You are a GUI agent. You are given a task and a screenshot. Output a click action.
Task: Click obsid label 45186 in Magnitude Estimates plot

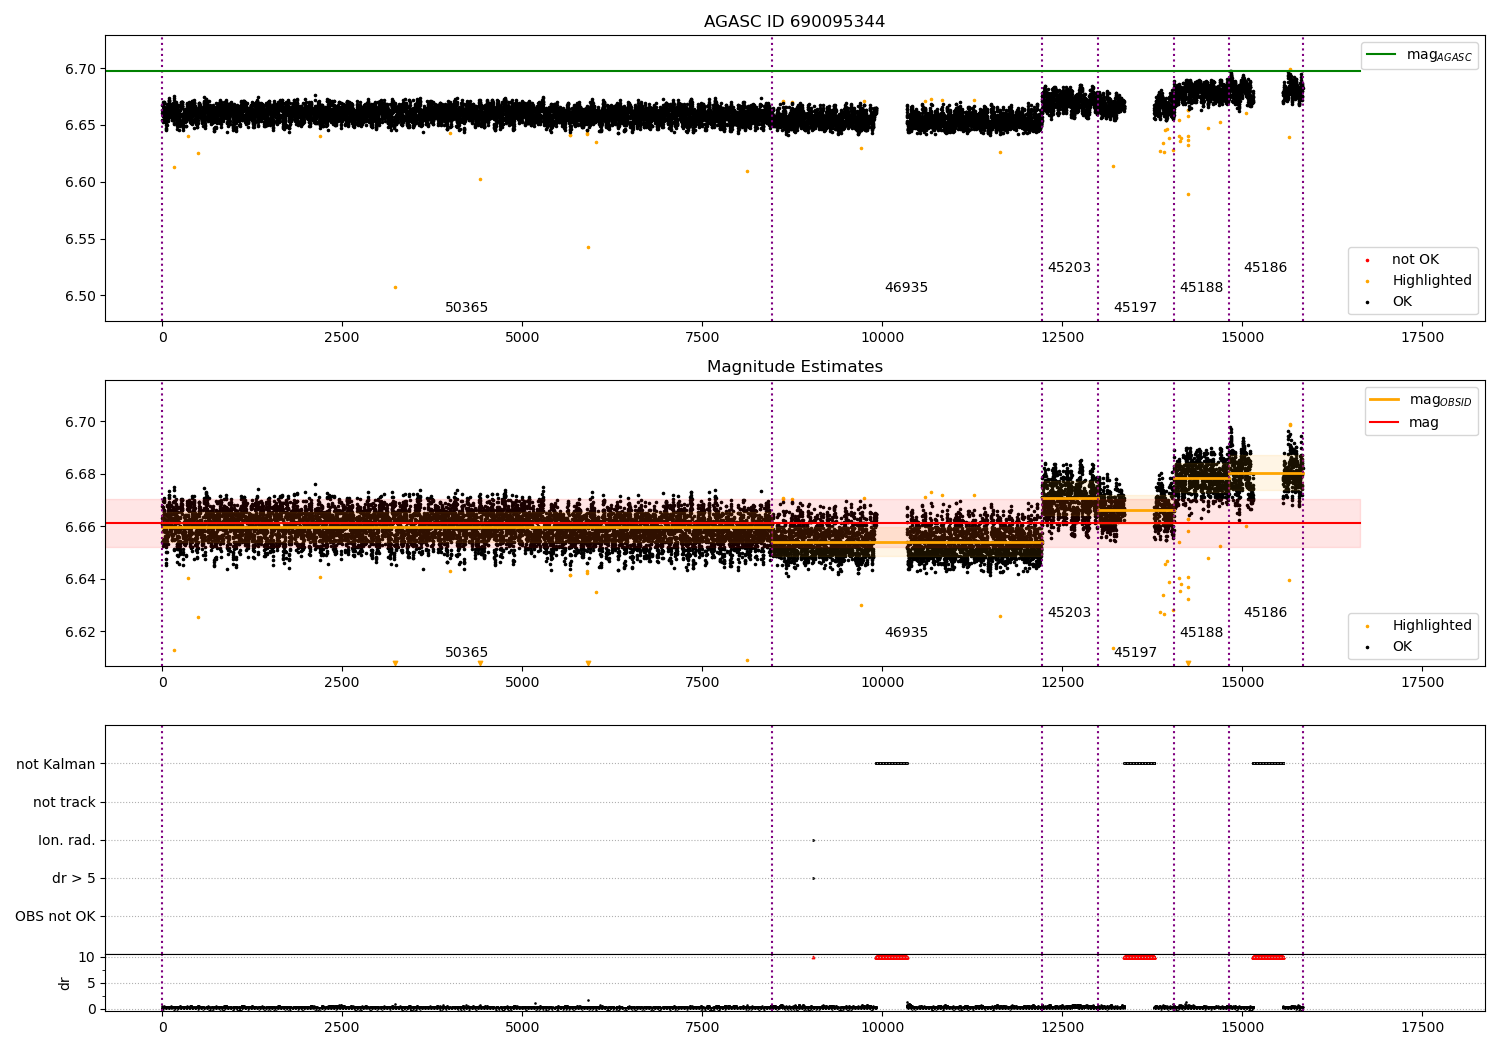pos(1265,613)
